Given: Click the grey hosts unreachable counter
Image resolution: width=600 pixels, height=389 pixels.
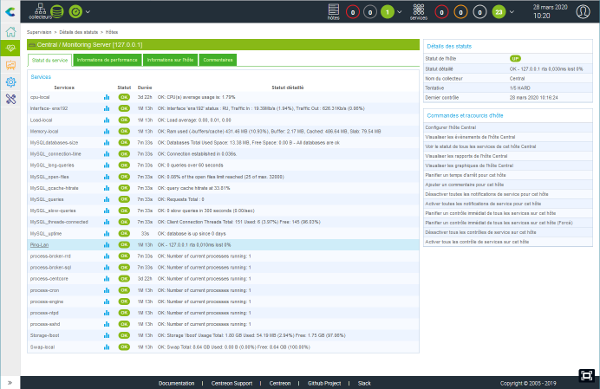Looking at the screenshot, I should [370, 12].
